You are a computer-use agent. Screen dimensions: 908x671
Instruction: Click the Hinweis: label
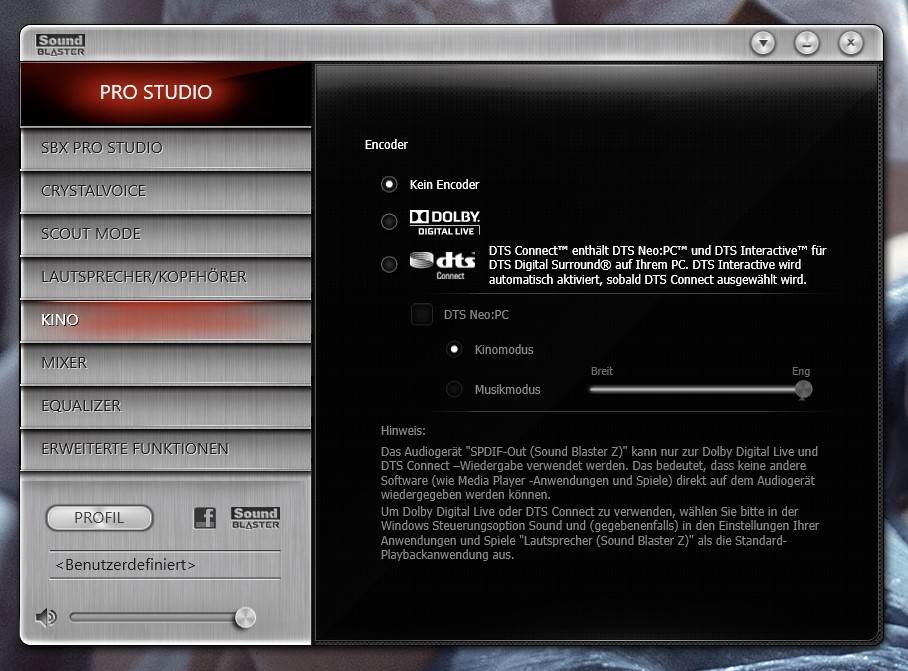point(403,431)
